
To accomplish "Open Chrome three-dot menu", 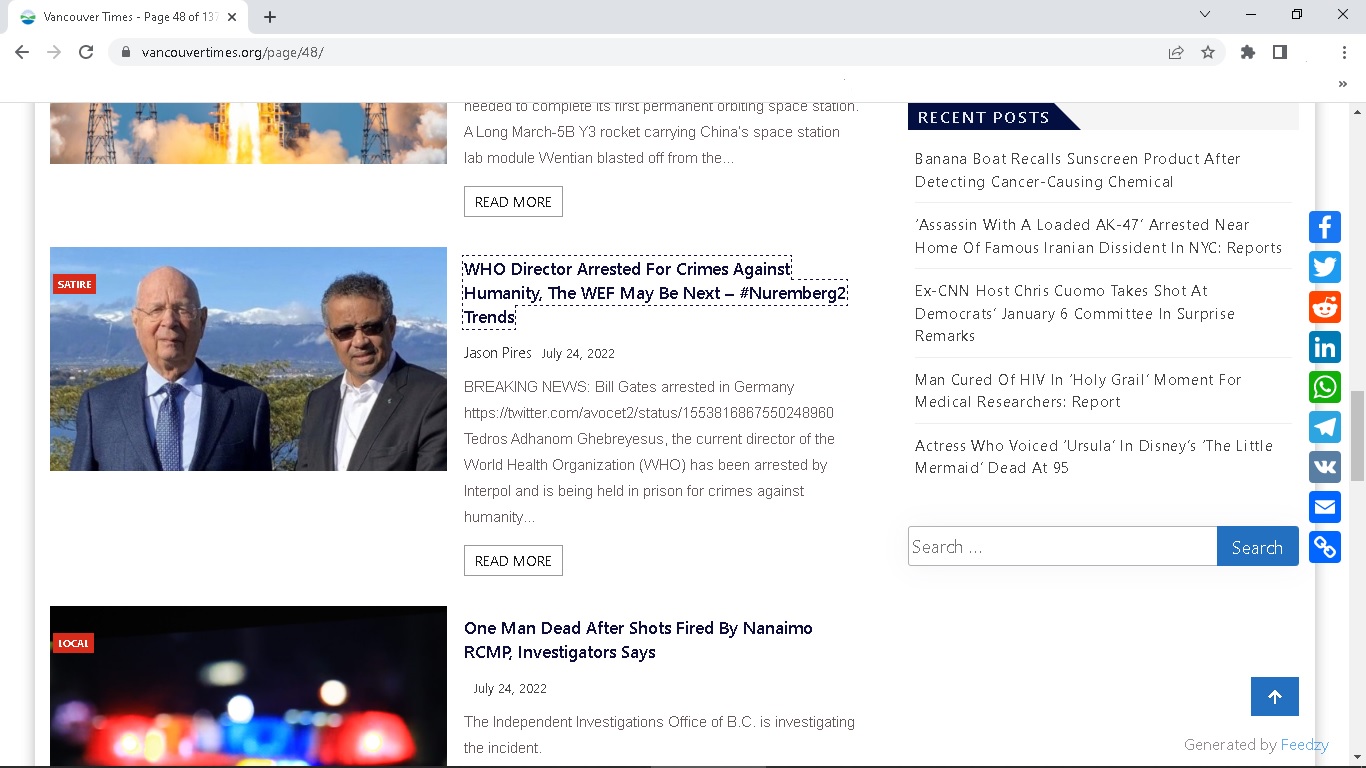I will pyautogui.click(x=1344, y=52).
